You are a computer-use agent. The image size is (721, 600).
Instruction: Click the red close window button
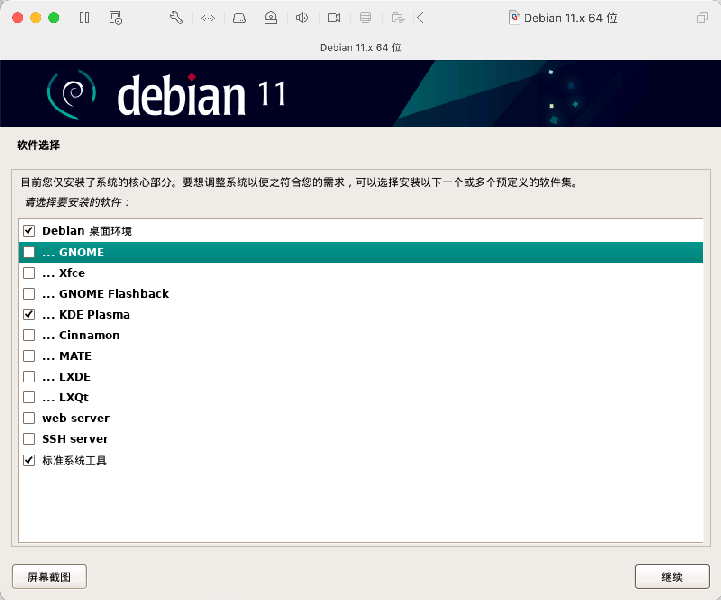tap(17, 18)
